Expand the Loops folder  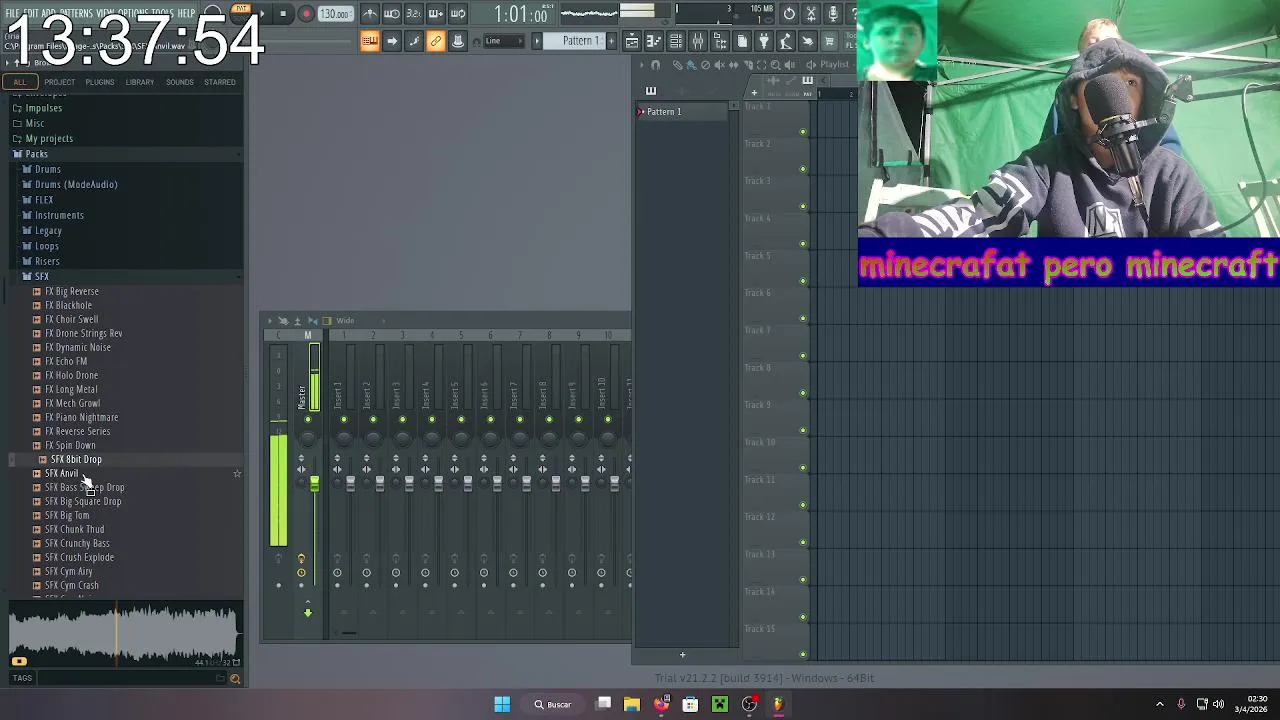click(47, 246)
